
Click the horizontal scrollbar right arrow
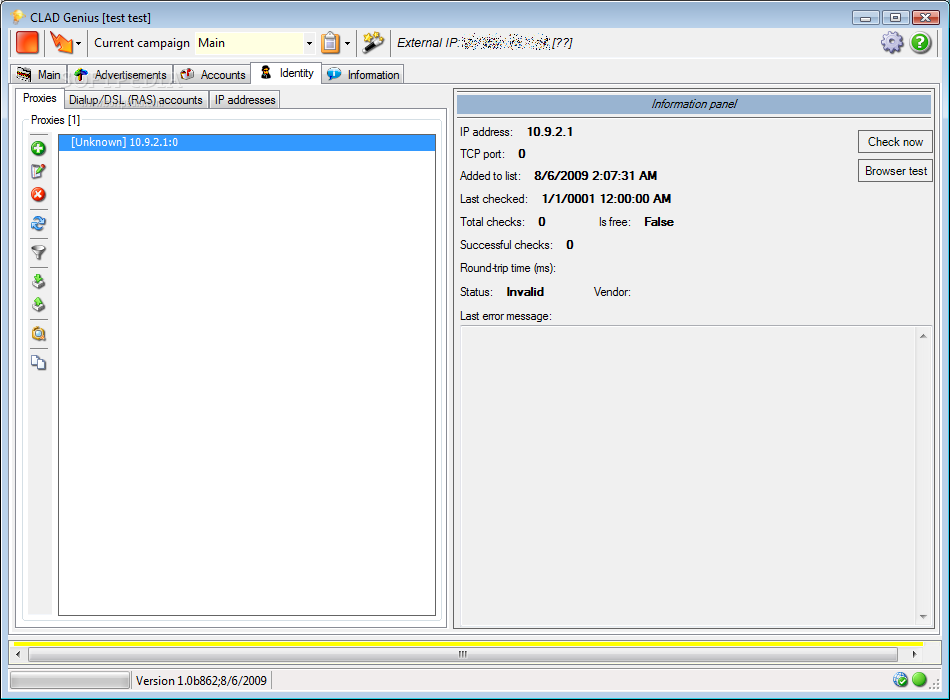pyautogui.click(x=914, y=655)
